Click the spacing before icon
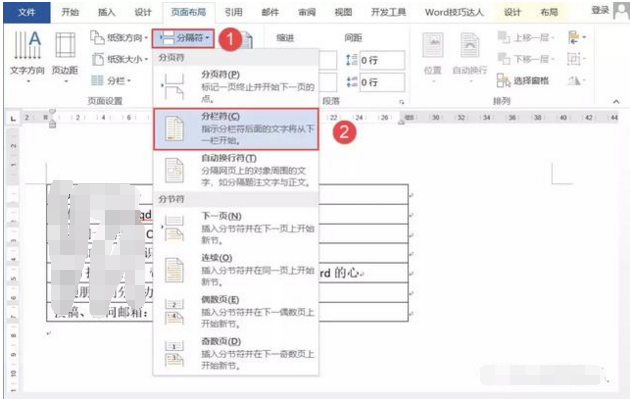Viewport: 630px width, 399px height. 351,60
